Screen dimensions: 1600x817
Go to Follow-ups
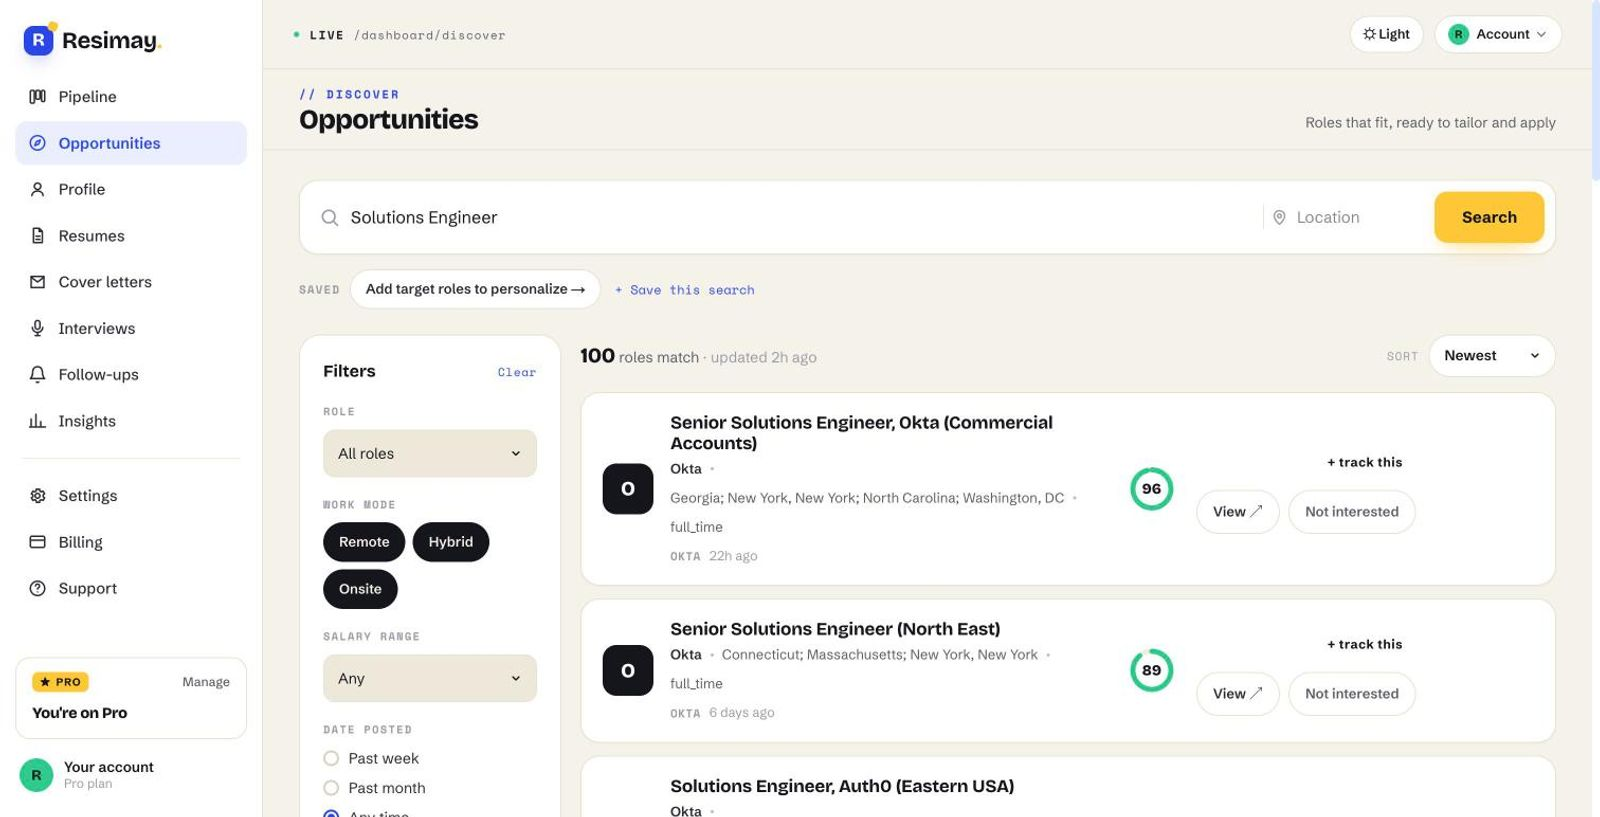coord(131,374)
